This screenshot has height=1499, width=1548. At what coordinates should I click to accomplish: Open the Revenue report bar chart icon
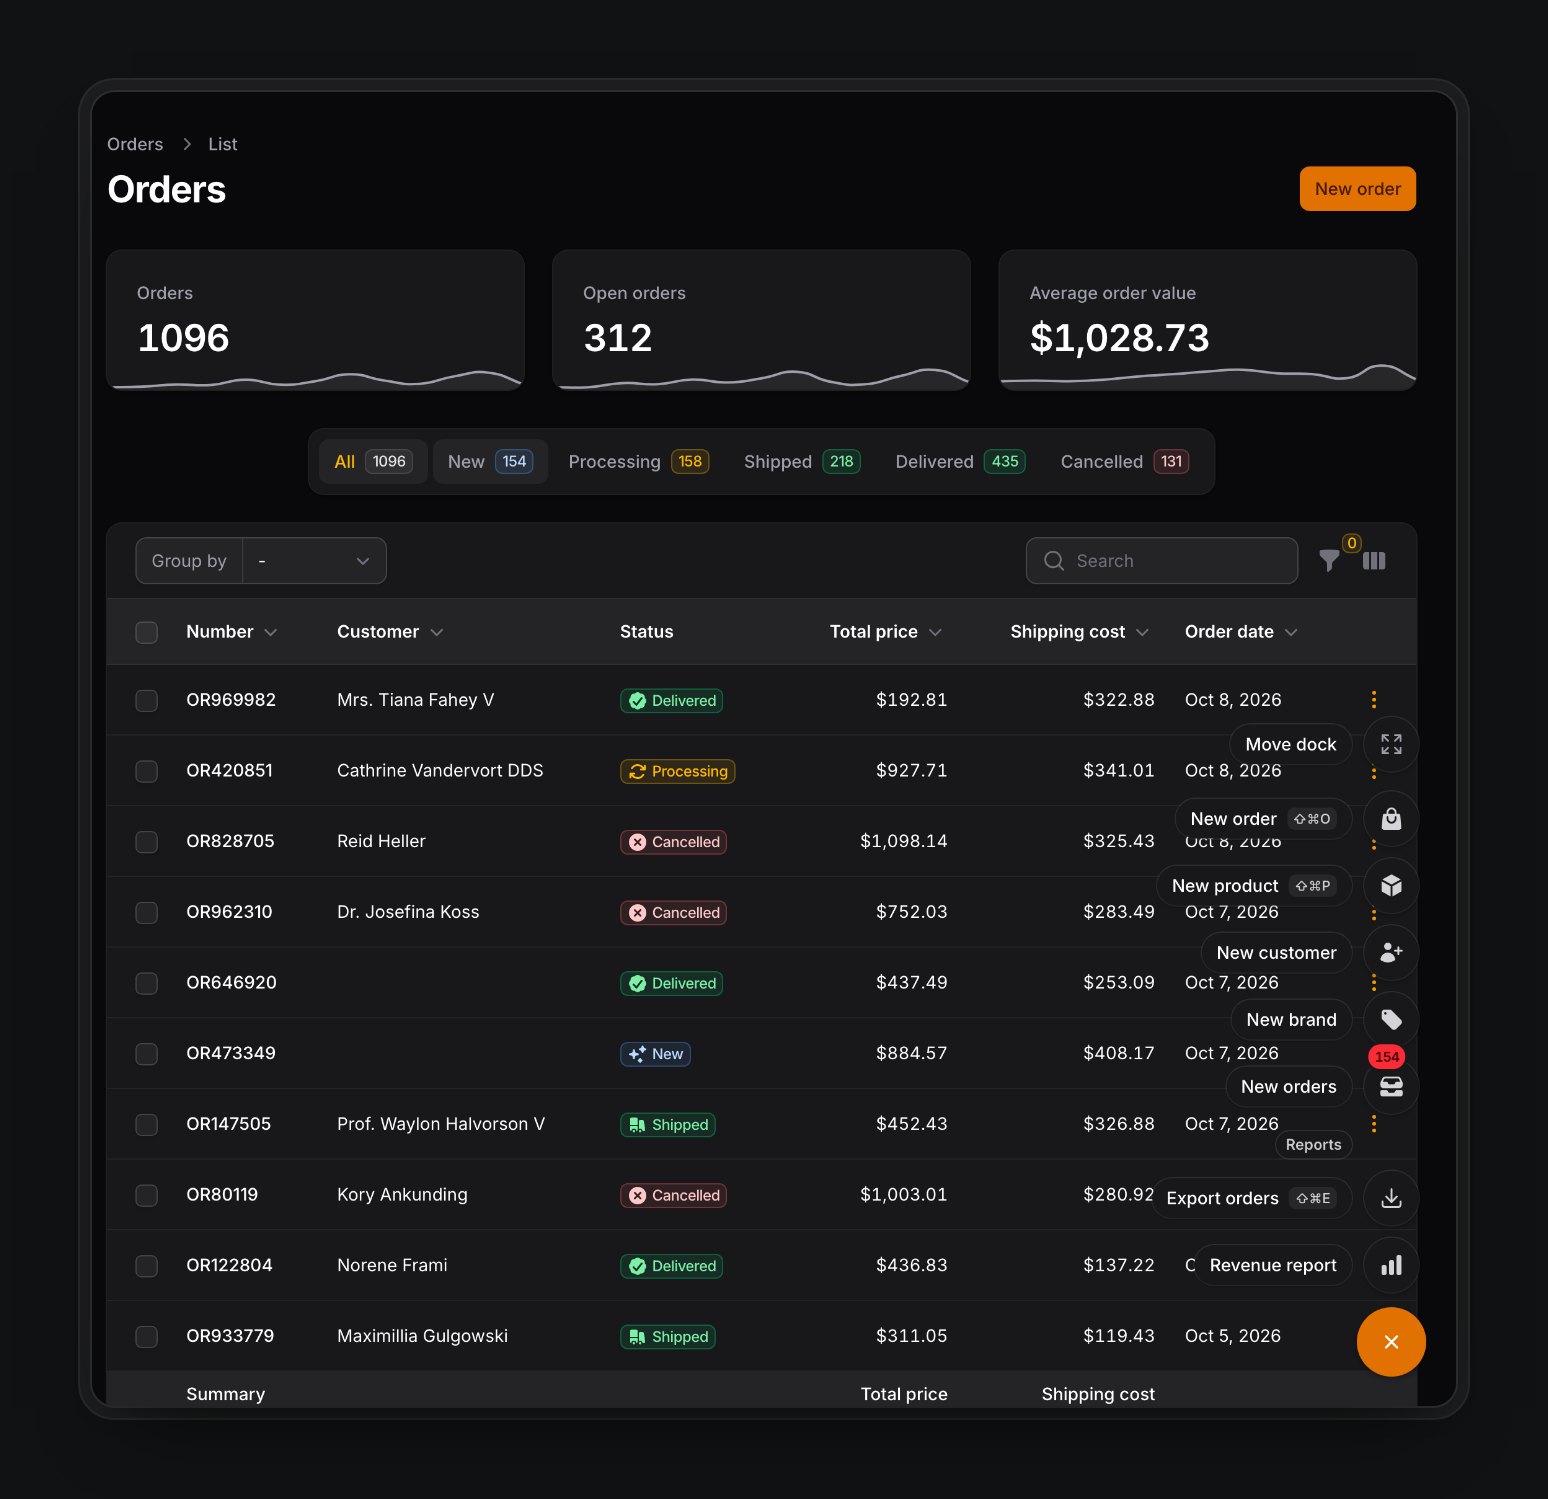click(1391, 1265)
